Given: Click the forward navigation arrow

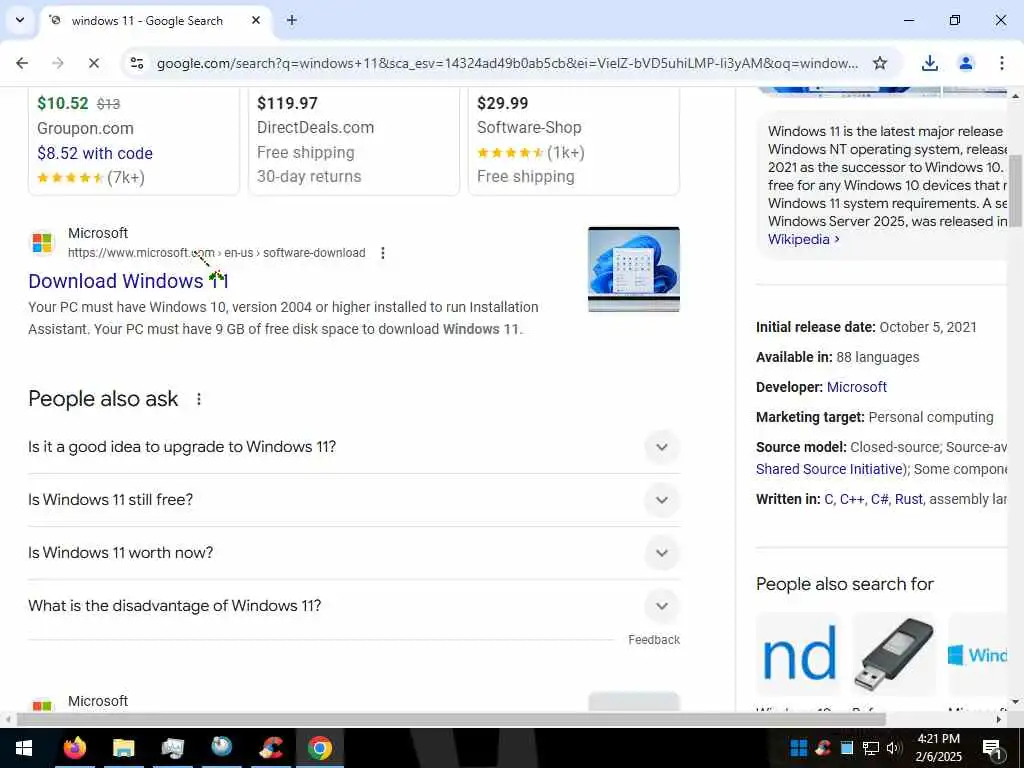Looking at the screenshot, I should coord(58,63).
